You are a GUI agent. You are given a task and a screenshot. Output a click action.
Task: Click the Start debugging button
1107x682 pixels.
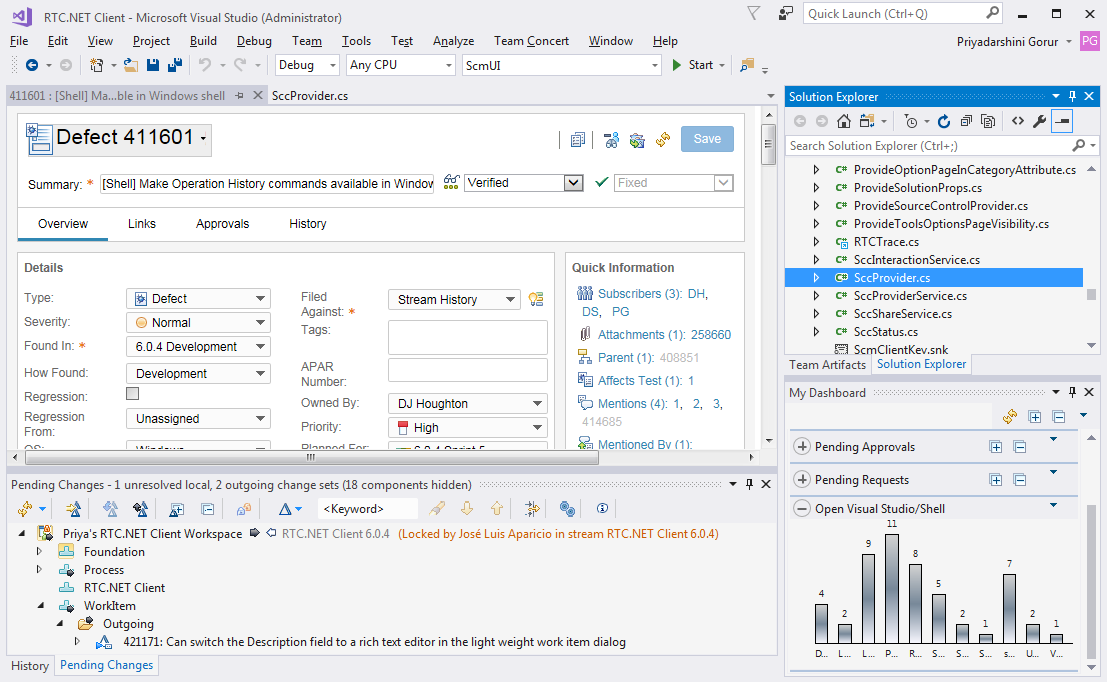coord(693,65)
